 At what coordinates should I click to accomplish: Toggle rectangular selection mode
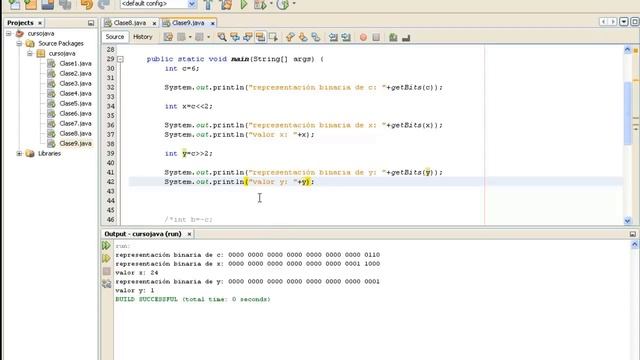273,37
